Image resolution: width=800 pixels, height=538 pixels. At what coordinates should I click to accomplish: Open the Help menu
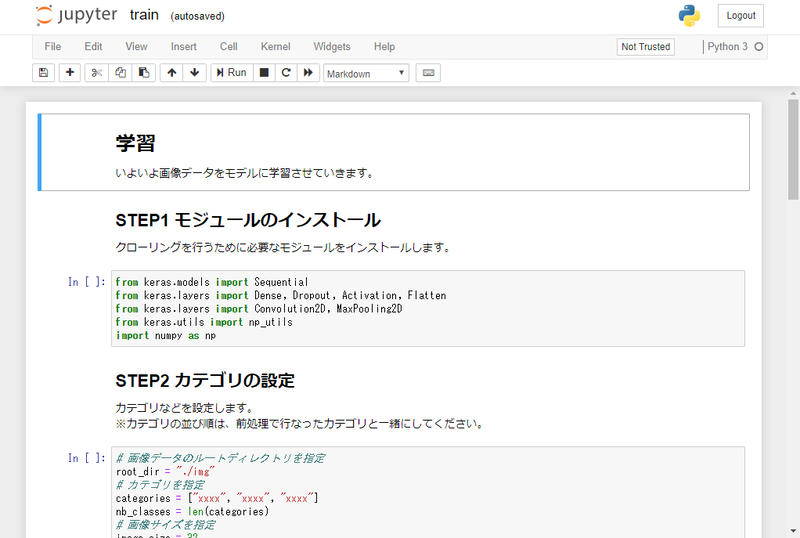[384, 46]
